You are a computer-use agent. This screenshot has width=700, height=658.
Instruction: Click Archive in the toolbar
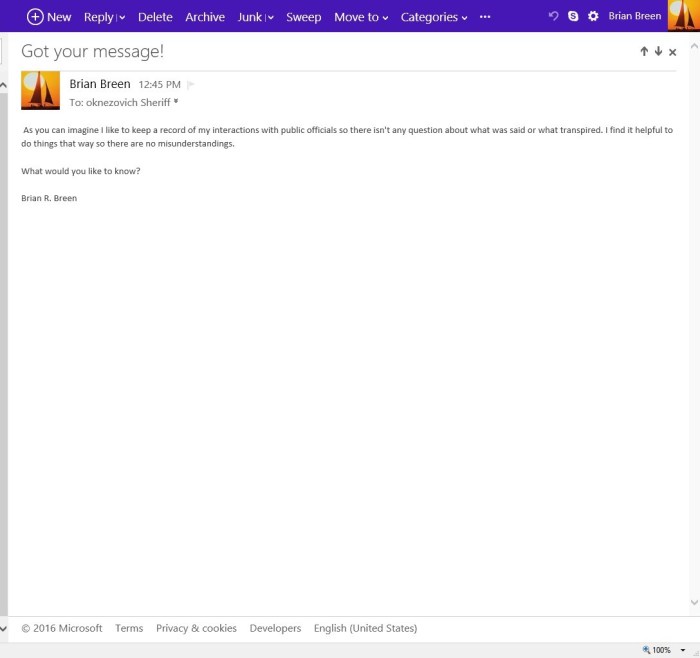[x=205, y=17]
